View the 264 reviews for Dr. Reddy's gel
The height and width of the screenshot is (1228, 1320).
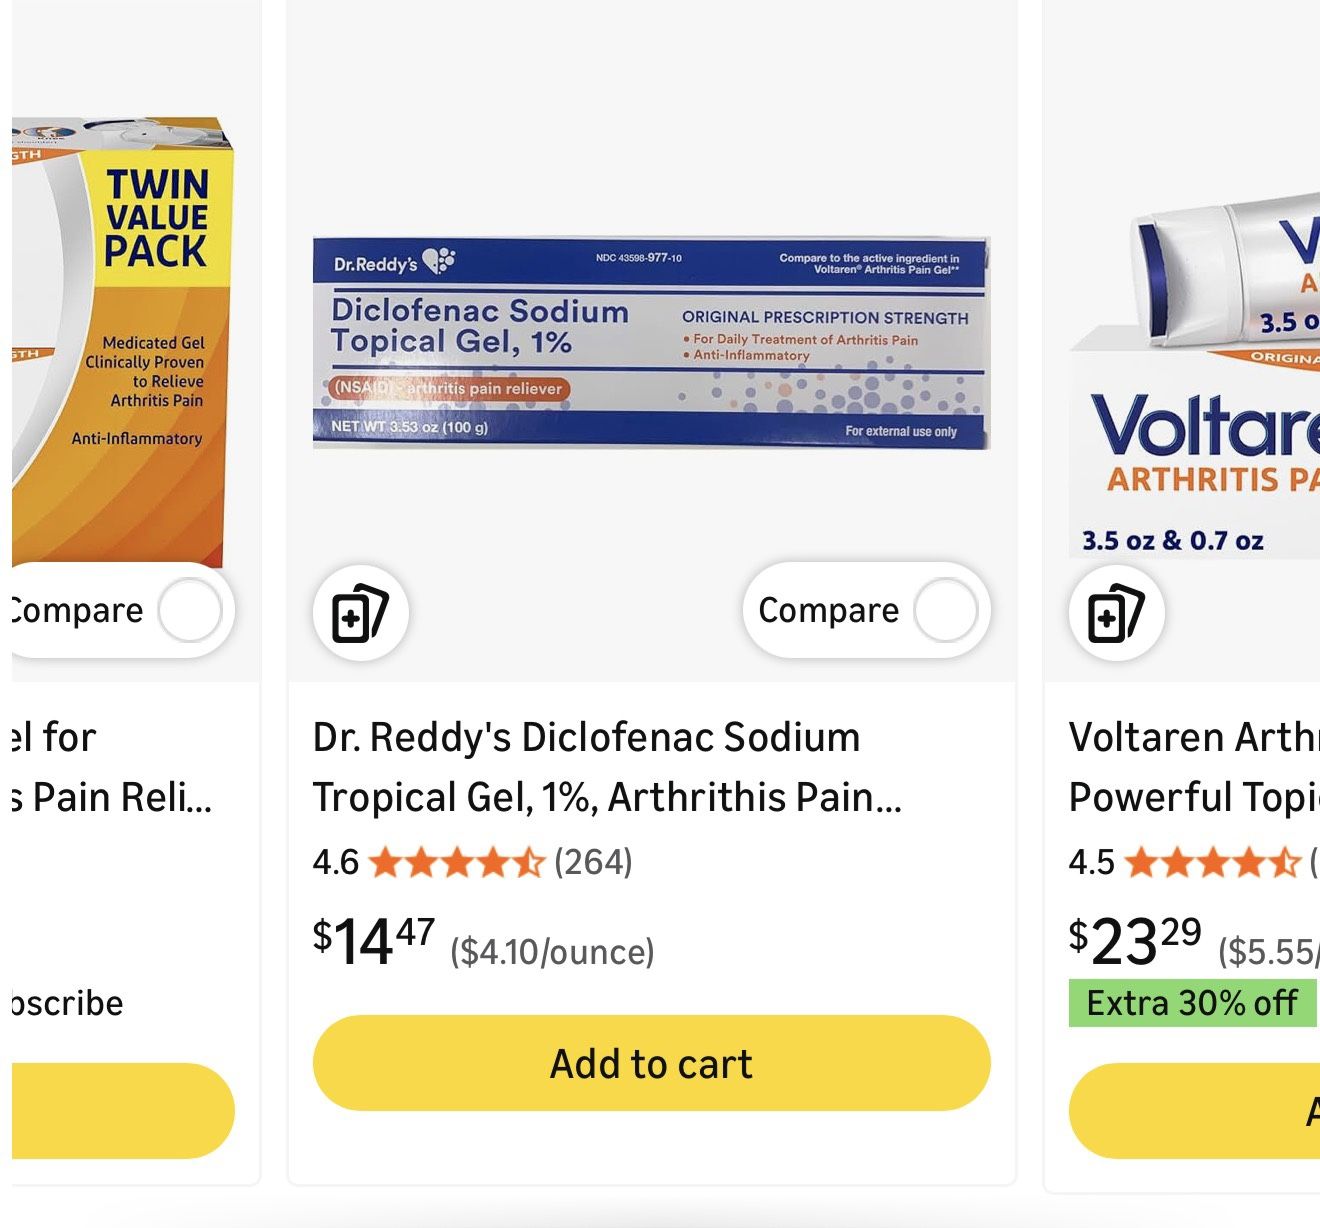593,862
